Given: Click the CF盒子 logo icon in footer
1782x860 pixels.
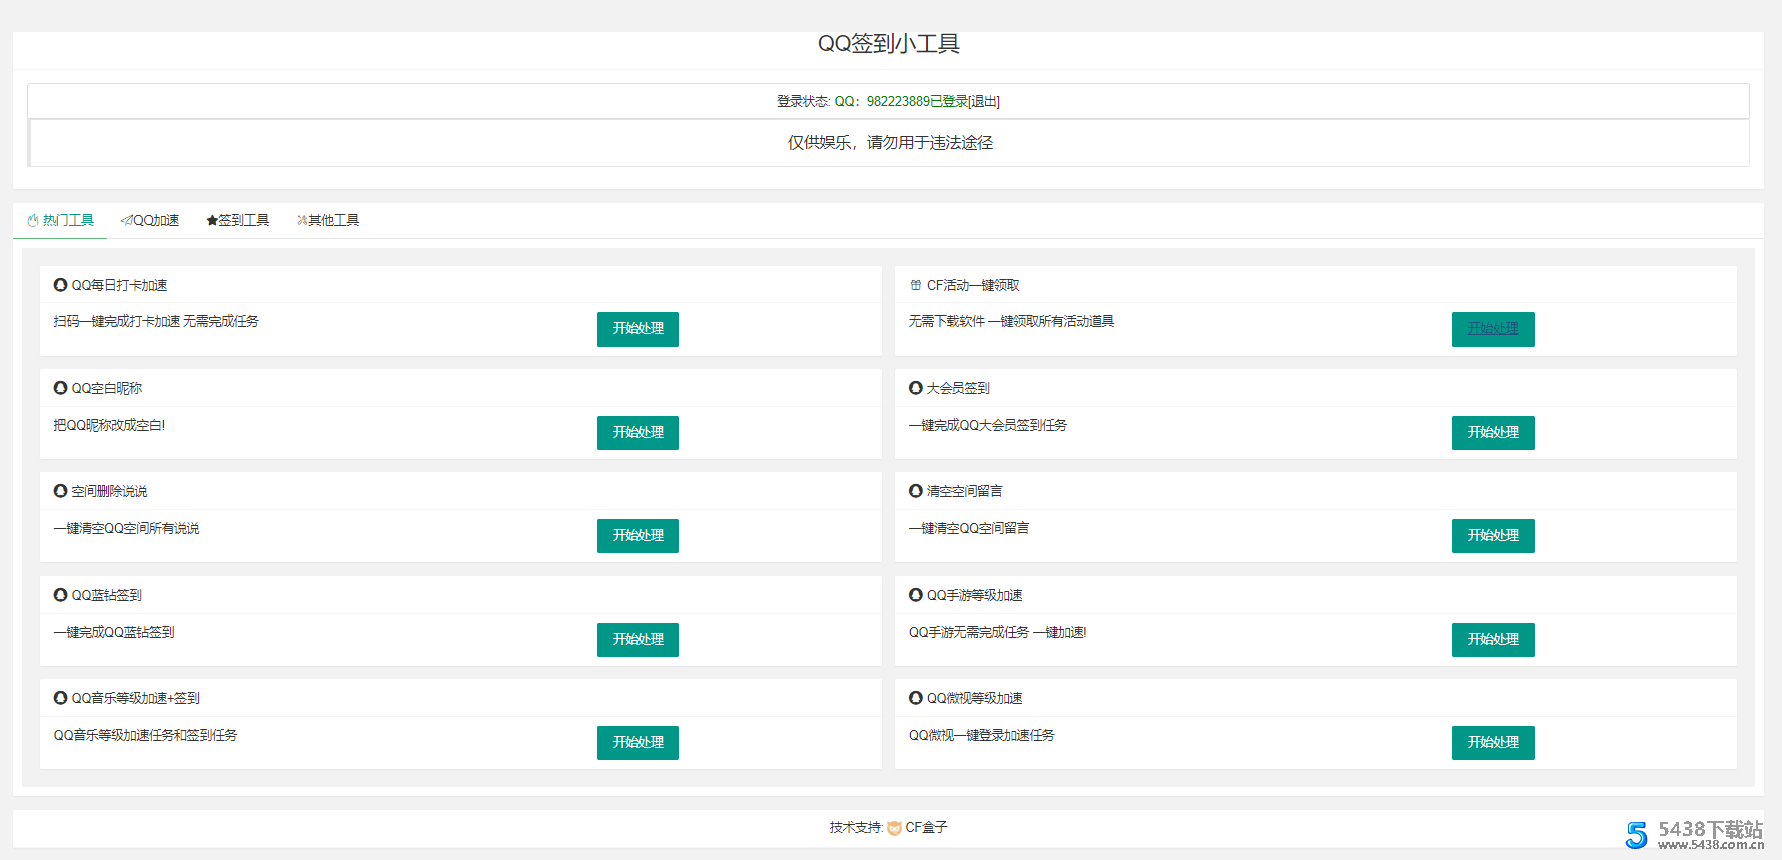Looking at the screenshot, I should (894, 828).
